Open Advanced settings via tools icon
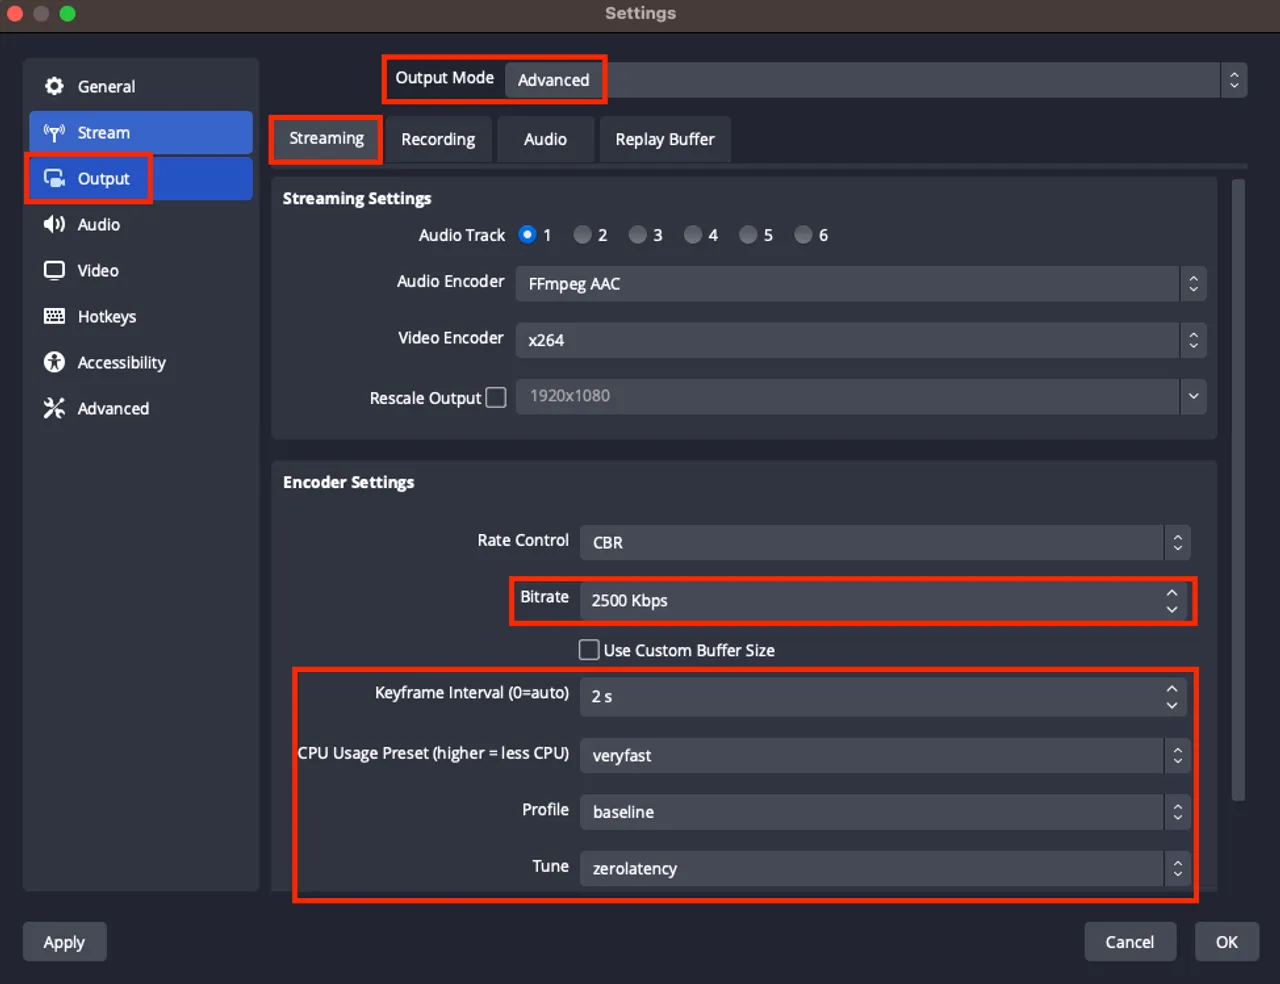The image size is (1280, 984). click(54, 409)
